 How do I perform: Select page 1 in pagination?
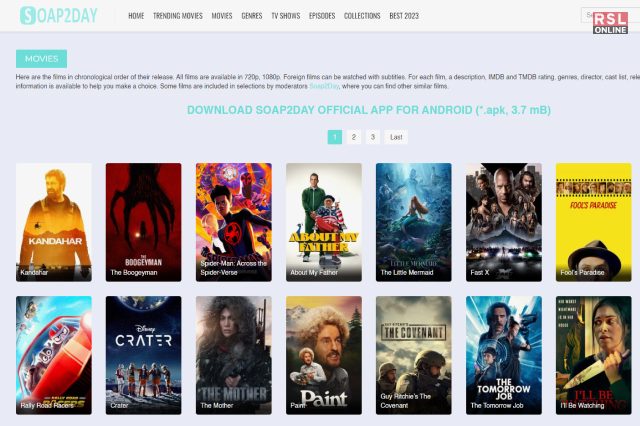pyautogui.click(x=335, y=137)
